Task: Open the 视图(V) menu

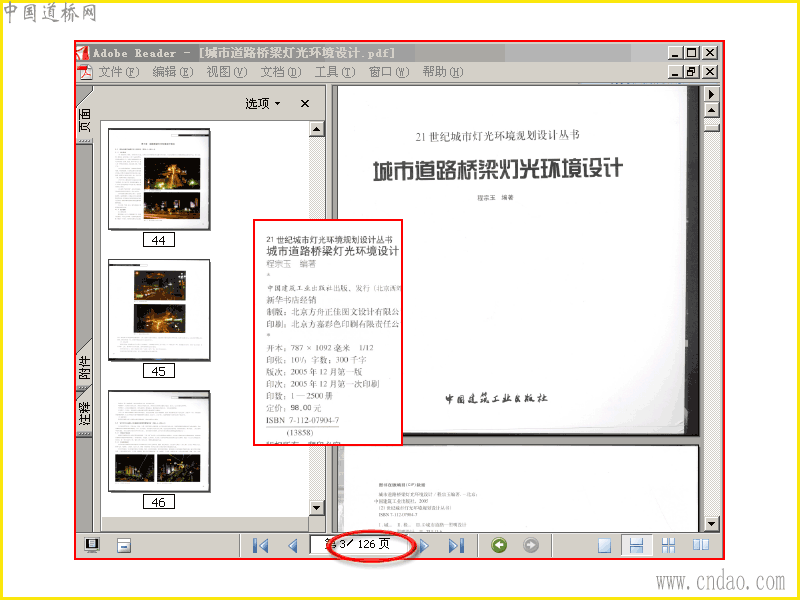Action: tap(227, 72)
